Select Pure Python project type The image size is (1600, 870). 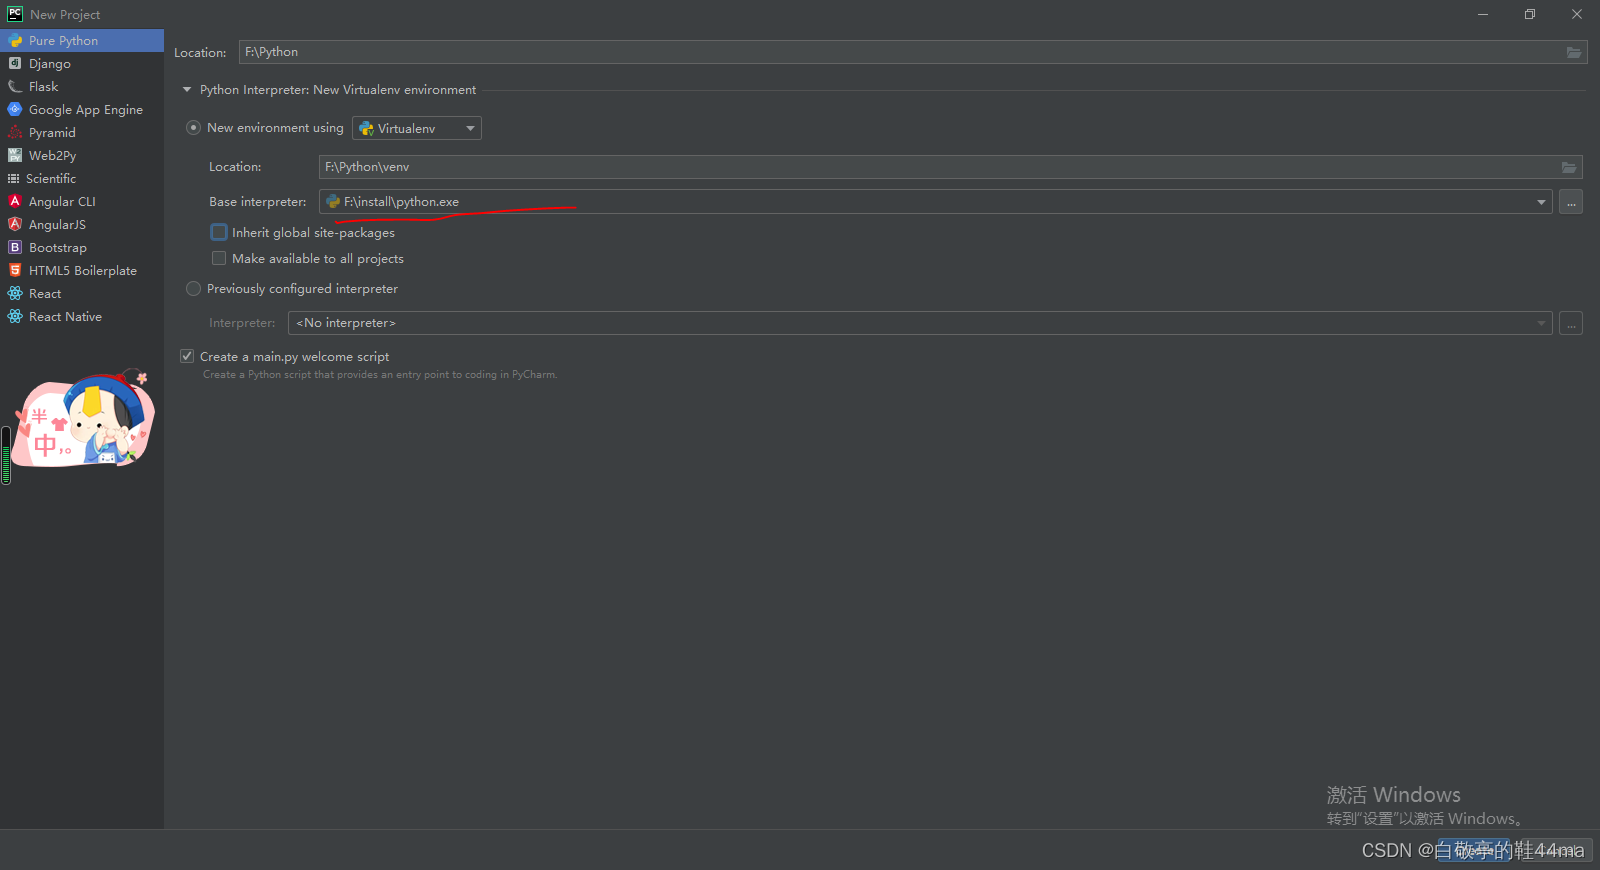82,41
